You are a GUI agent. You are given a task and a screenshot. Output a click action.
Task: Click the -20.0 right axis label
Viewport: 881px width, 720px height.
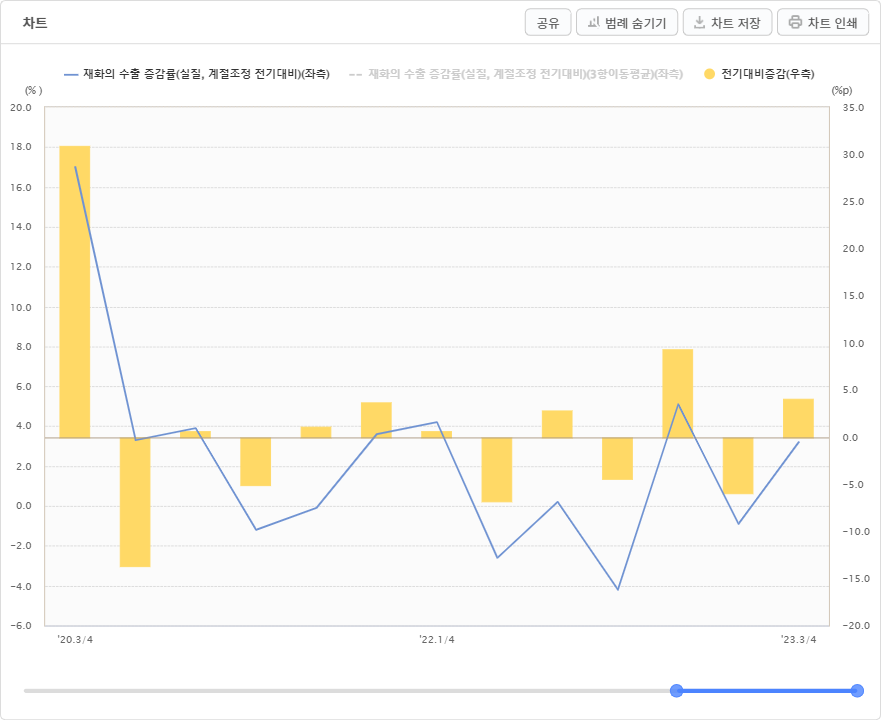pos(855,626)
